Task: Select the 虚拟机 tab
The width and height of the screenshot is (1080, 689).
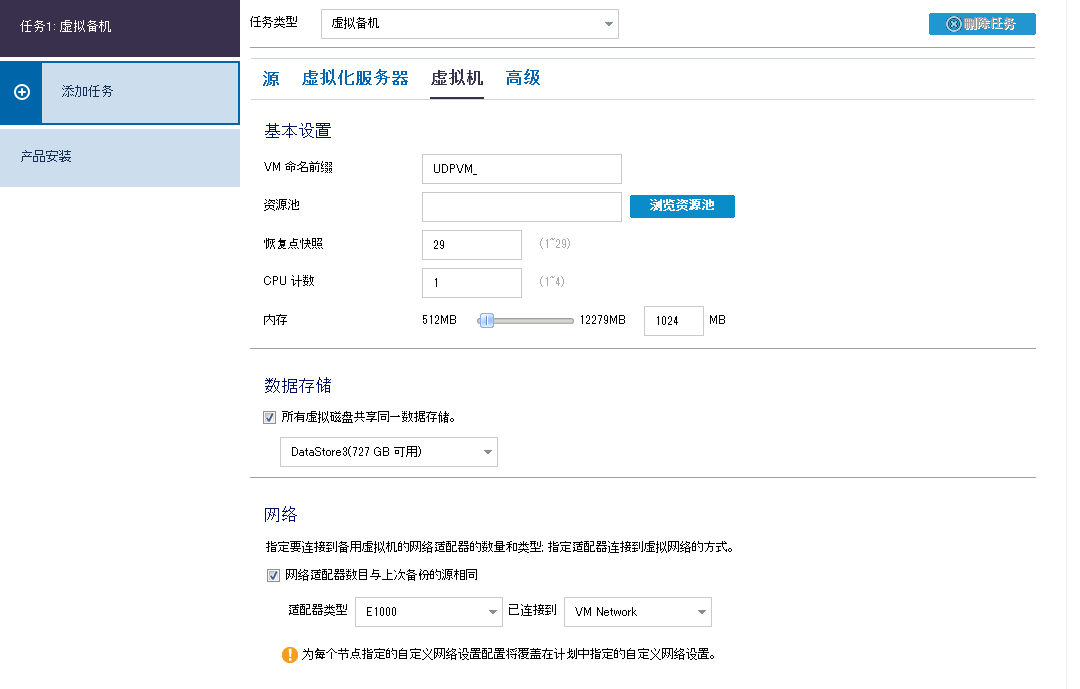Action: pos(457,78)
